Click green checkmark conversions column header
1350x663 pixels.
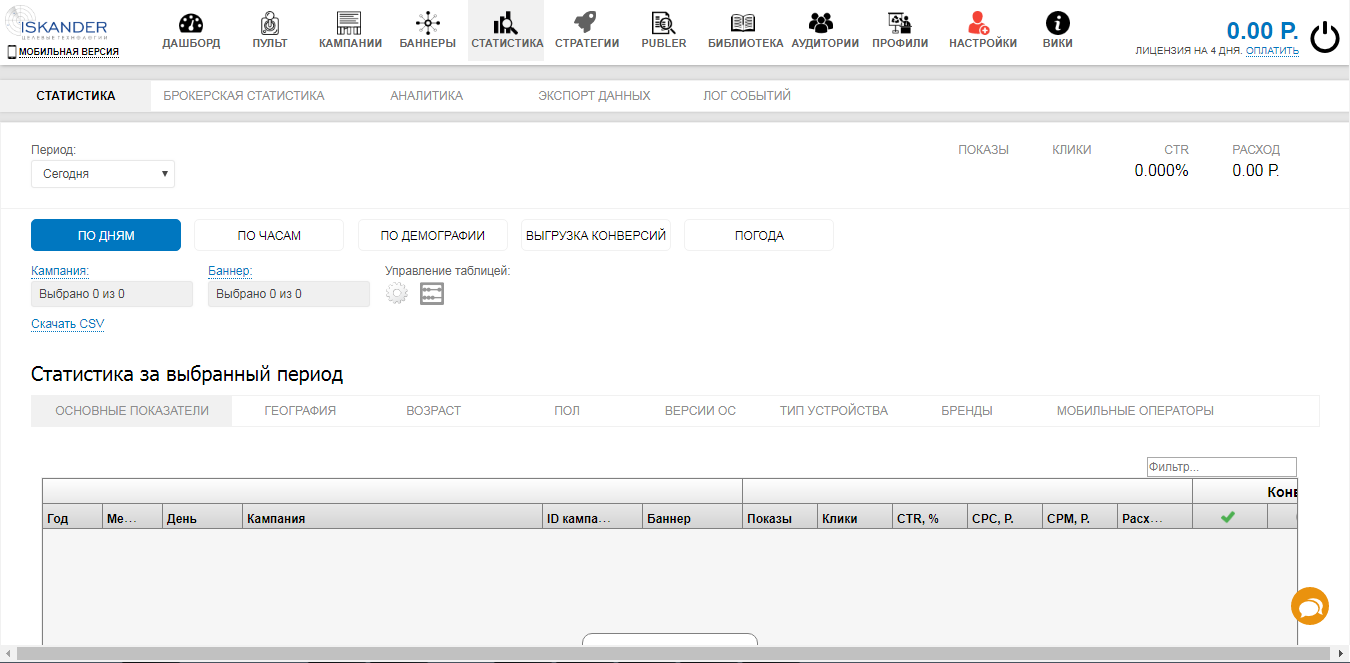pos(1229,517)
